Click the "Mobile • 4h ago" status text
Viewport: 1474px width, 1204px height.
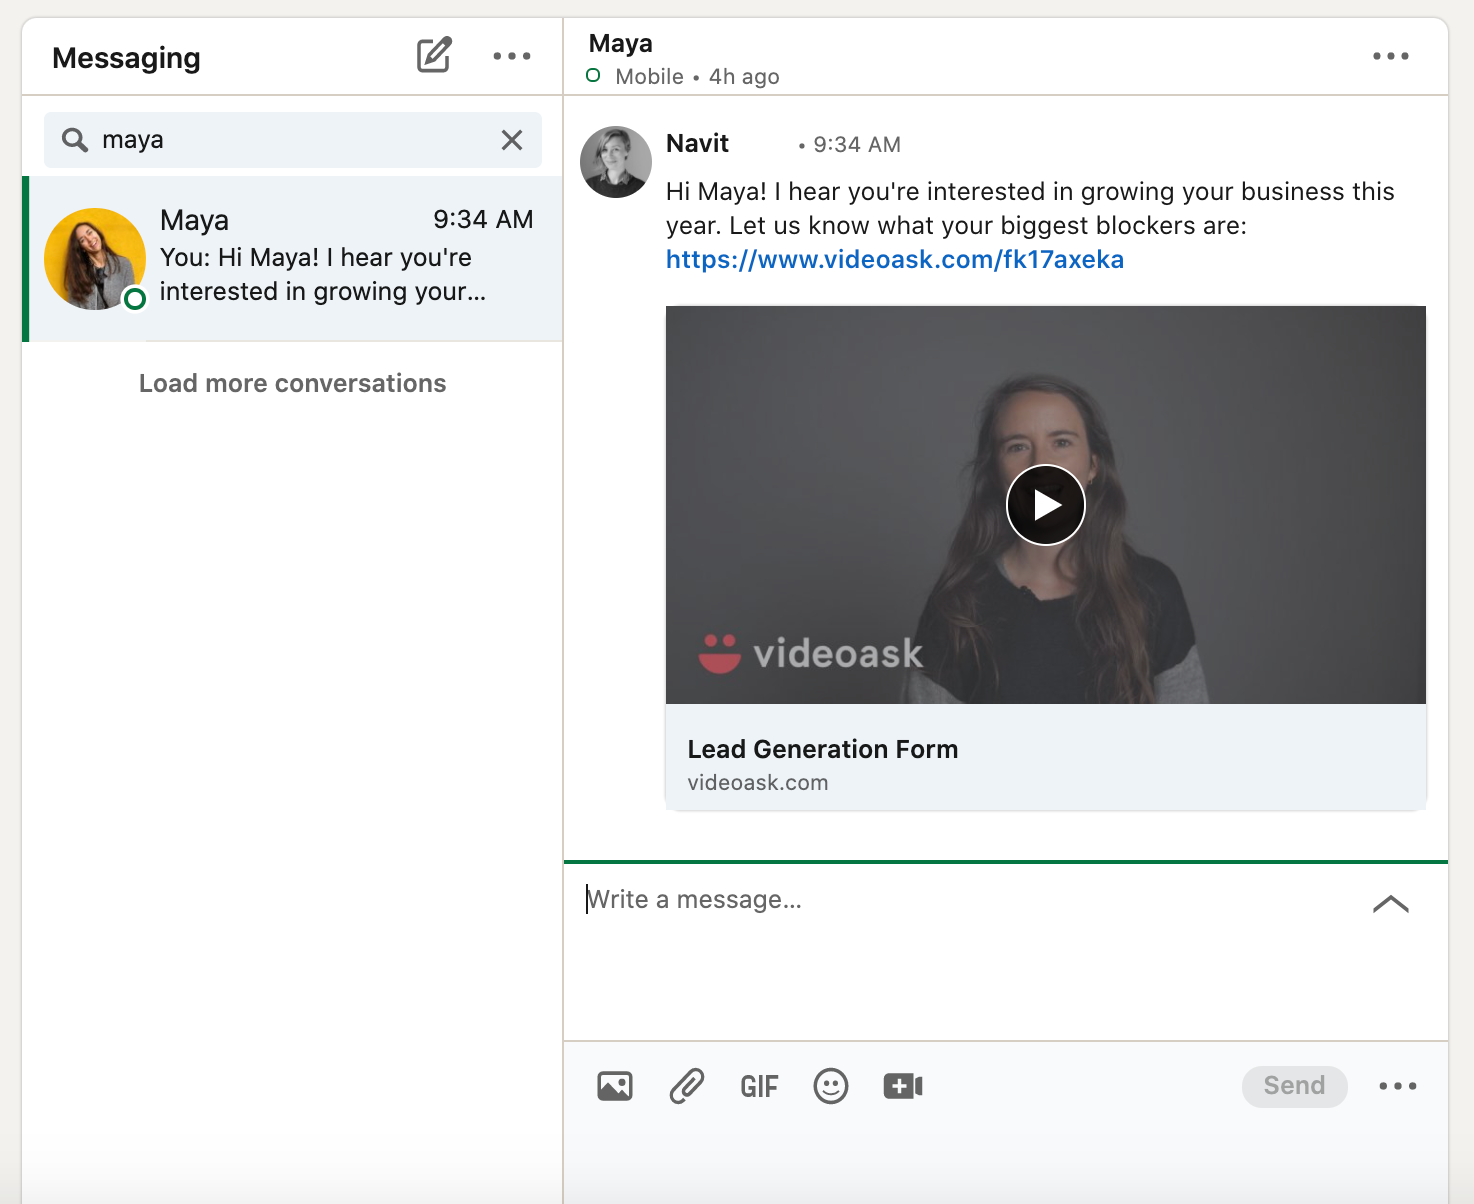pyautogui.click(x=697, y=77)
